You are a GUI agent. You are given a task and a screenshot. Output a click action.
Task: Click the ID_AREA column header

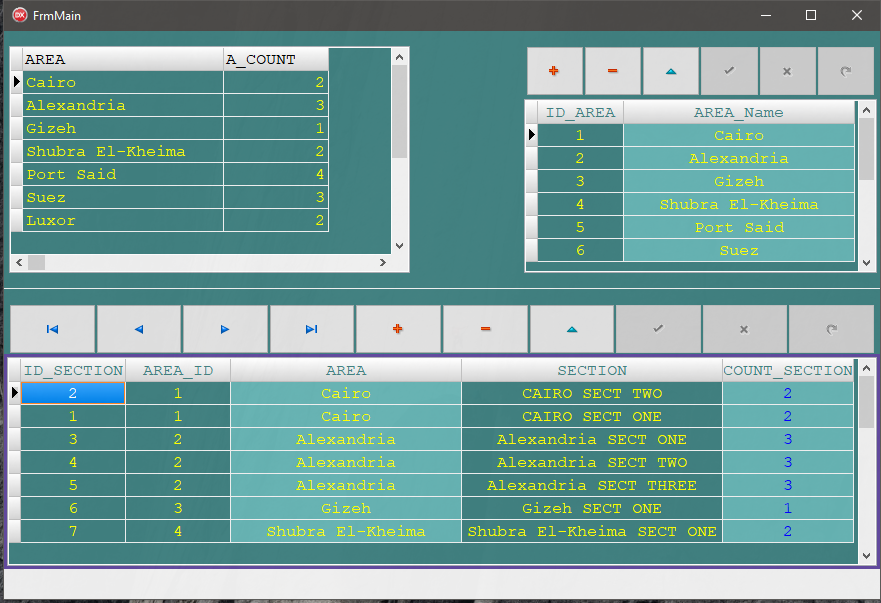pos(580,112)
